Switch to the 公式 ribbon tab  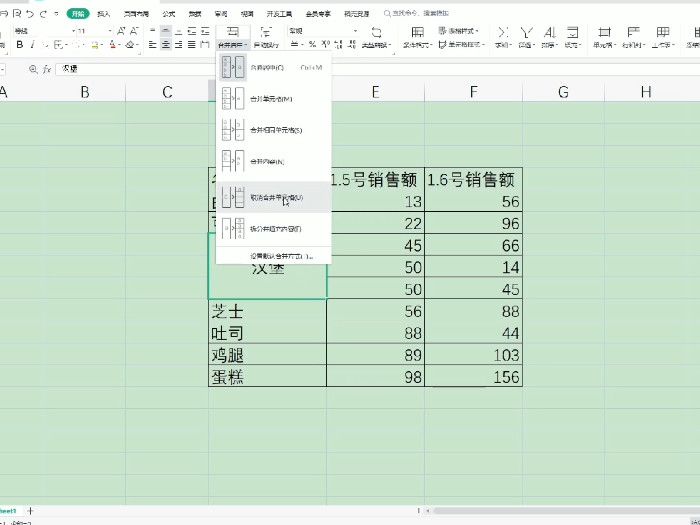(x=169, y=14)
